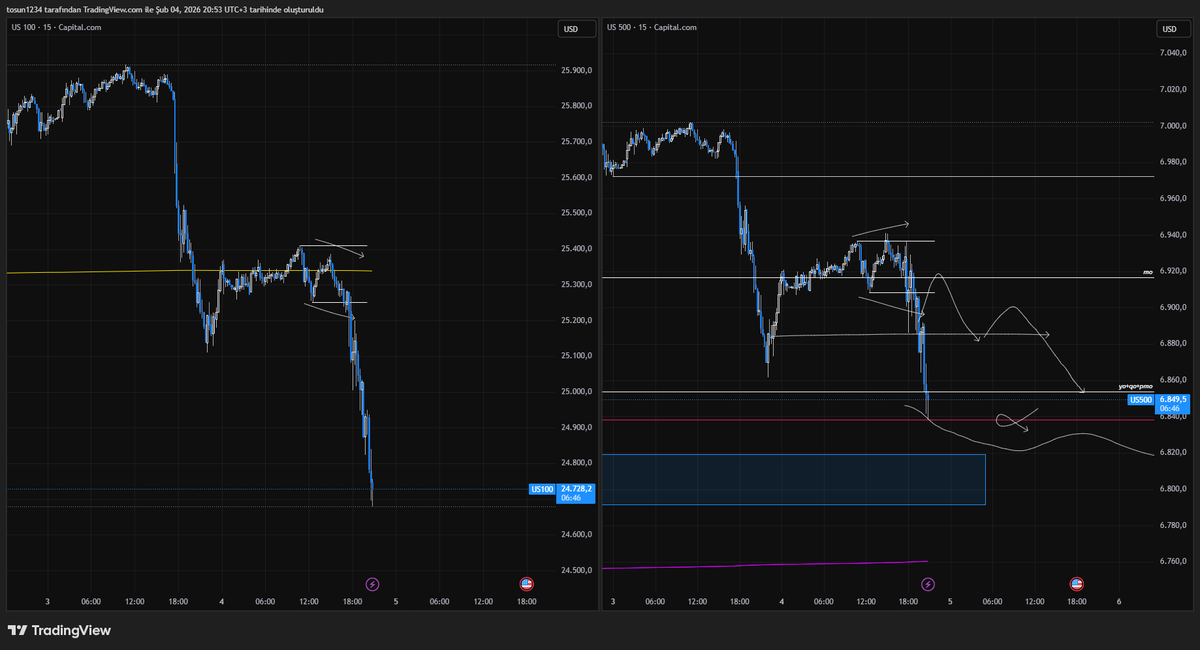
Task: Click the US 100 · 15 · Capital.com chart title
Action: (56, 27)
